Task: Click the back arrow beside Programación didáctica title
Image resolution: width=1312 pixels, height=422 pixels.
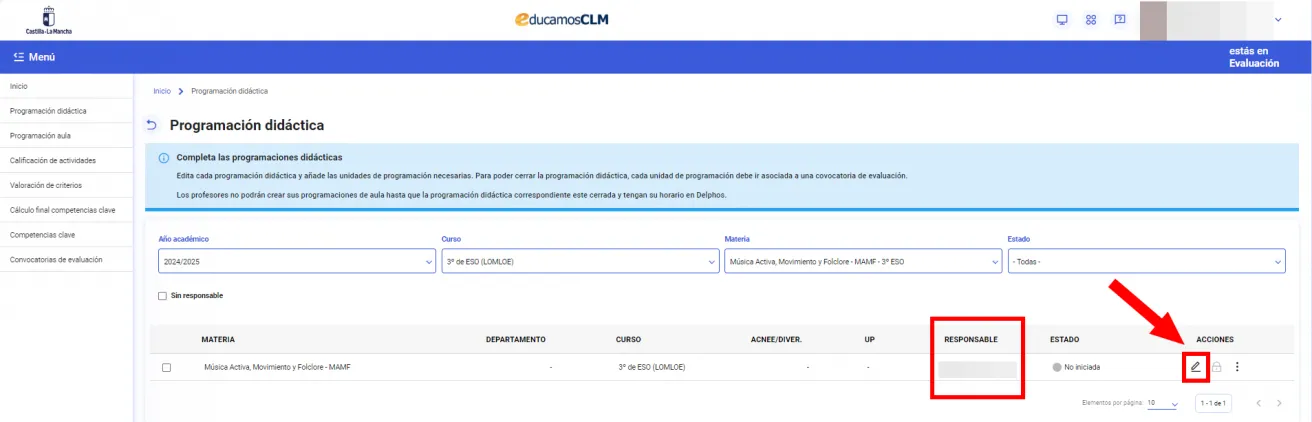Action: 152,126
